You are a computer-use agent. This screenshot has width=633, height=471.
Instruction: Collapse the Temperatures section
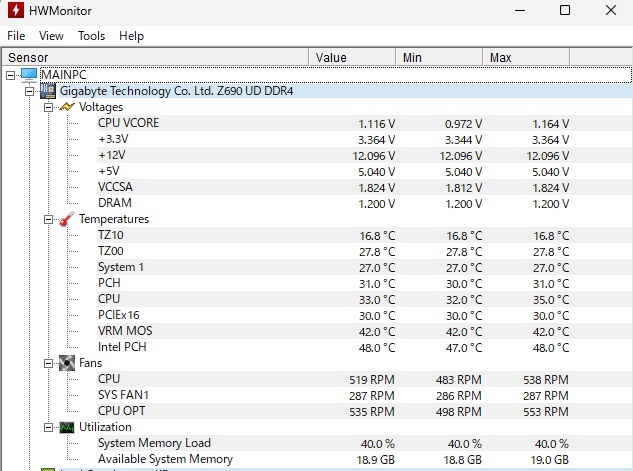point(49,219)
